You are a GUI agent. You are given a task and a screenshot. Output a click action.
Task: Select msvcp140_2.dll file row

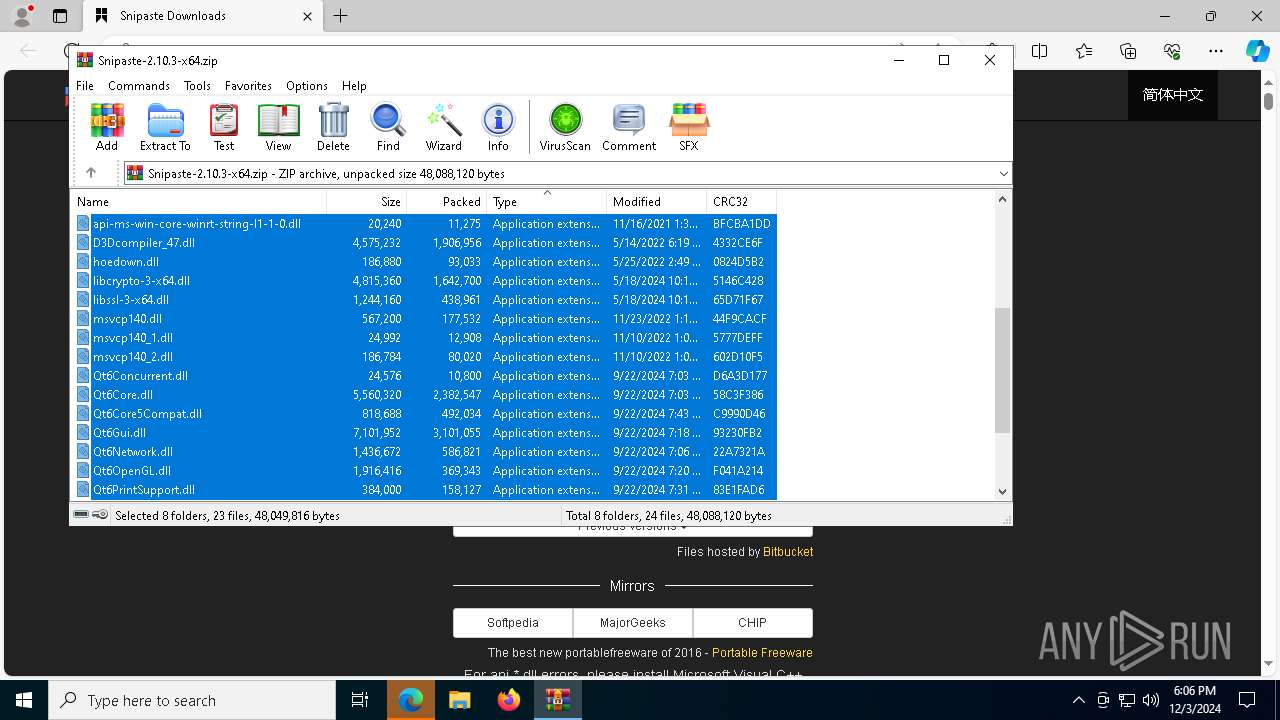coord(424,357)
